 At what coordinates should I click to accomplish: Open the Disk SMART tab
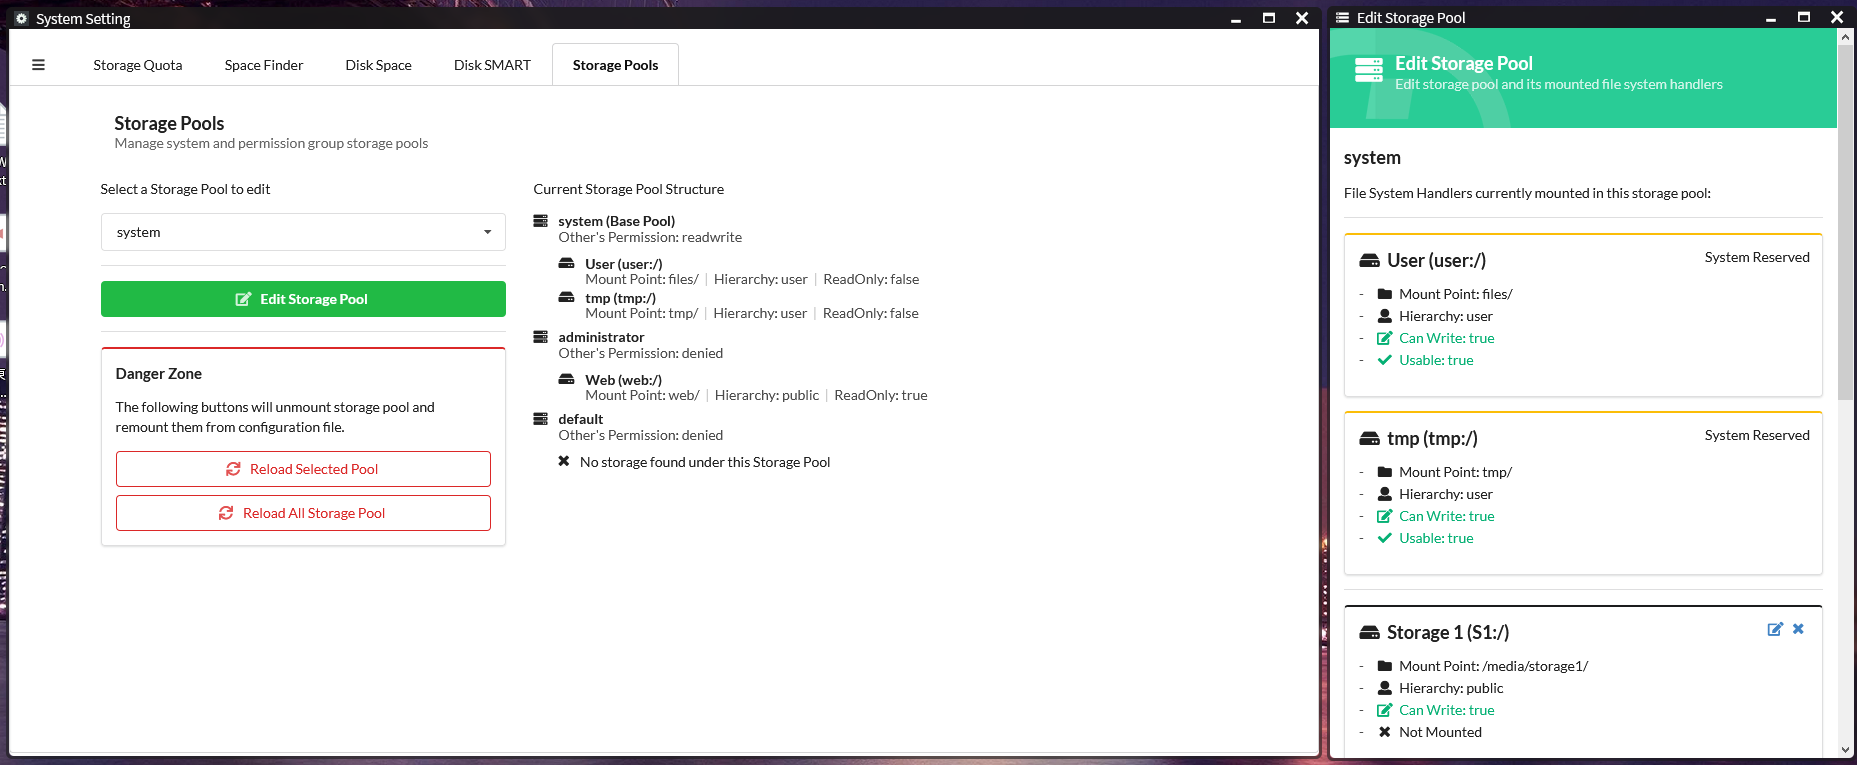pos(492,65)
